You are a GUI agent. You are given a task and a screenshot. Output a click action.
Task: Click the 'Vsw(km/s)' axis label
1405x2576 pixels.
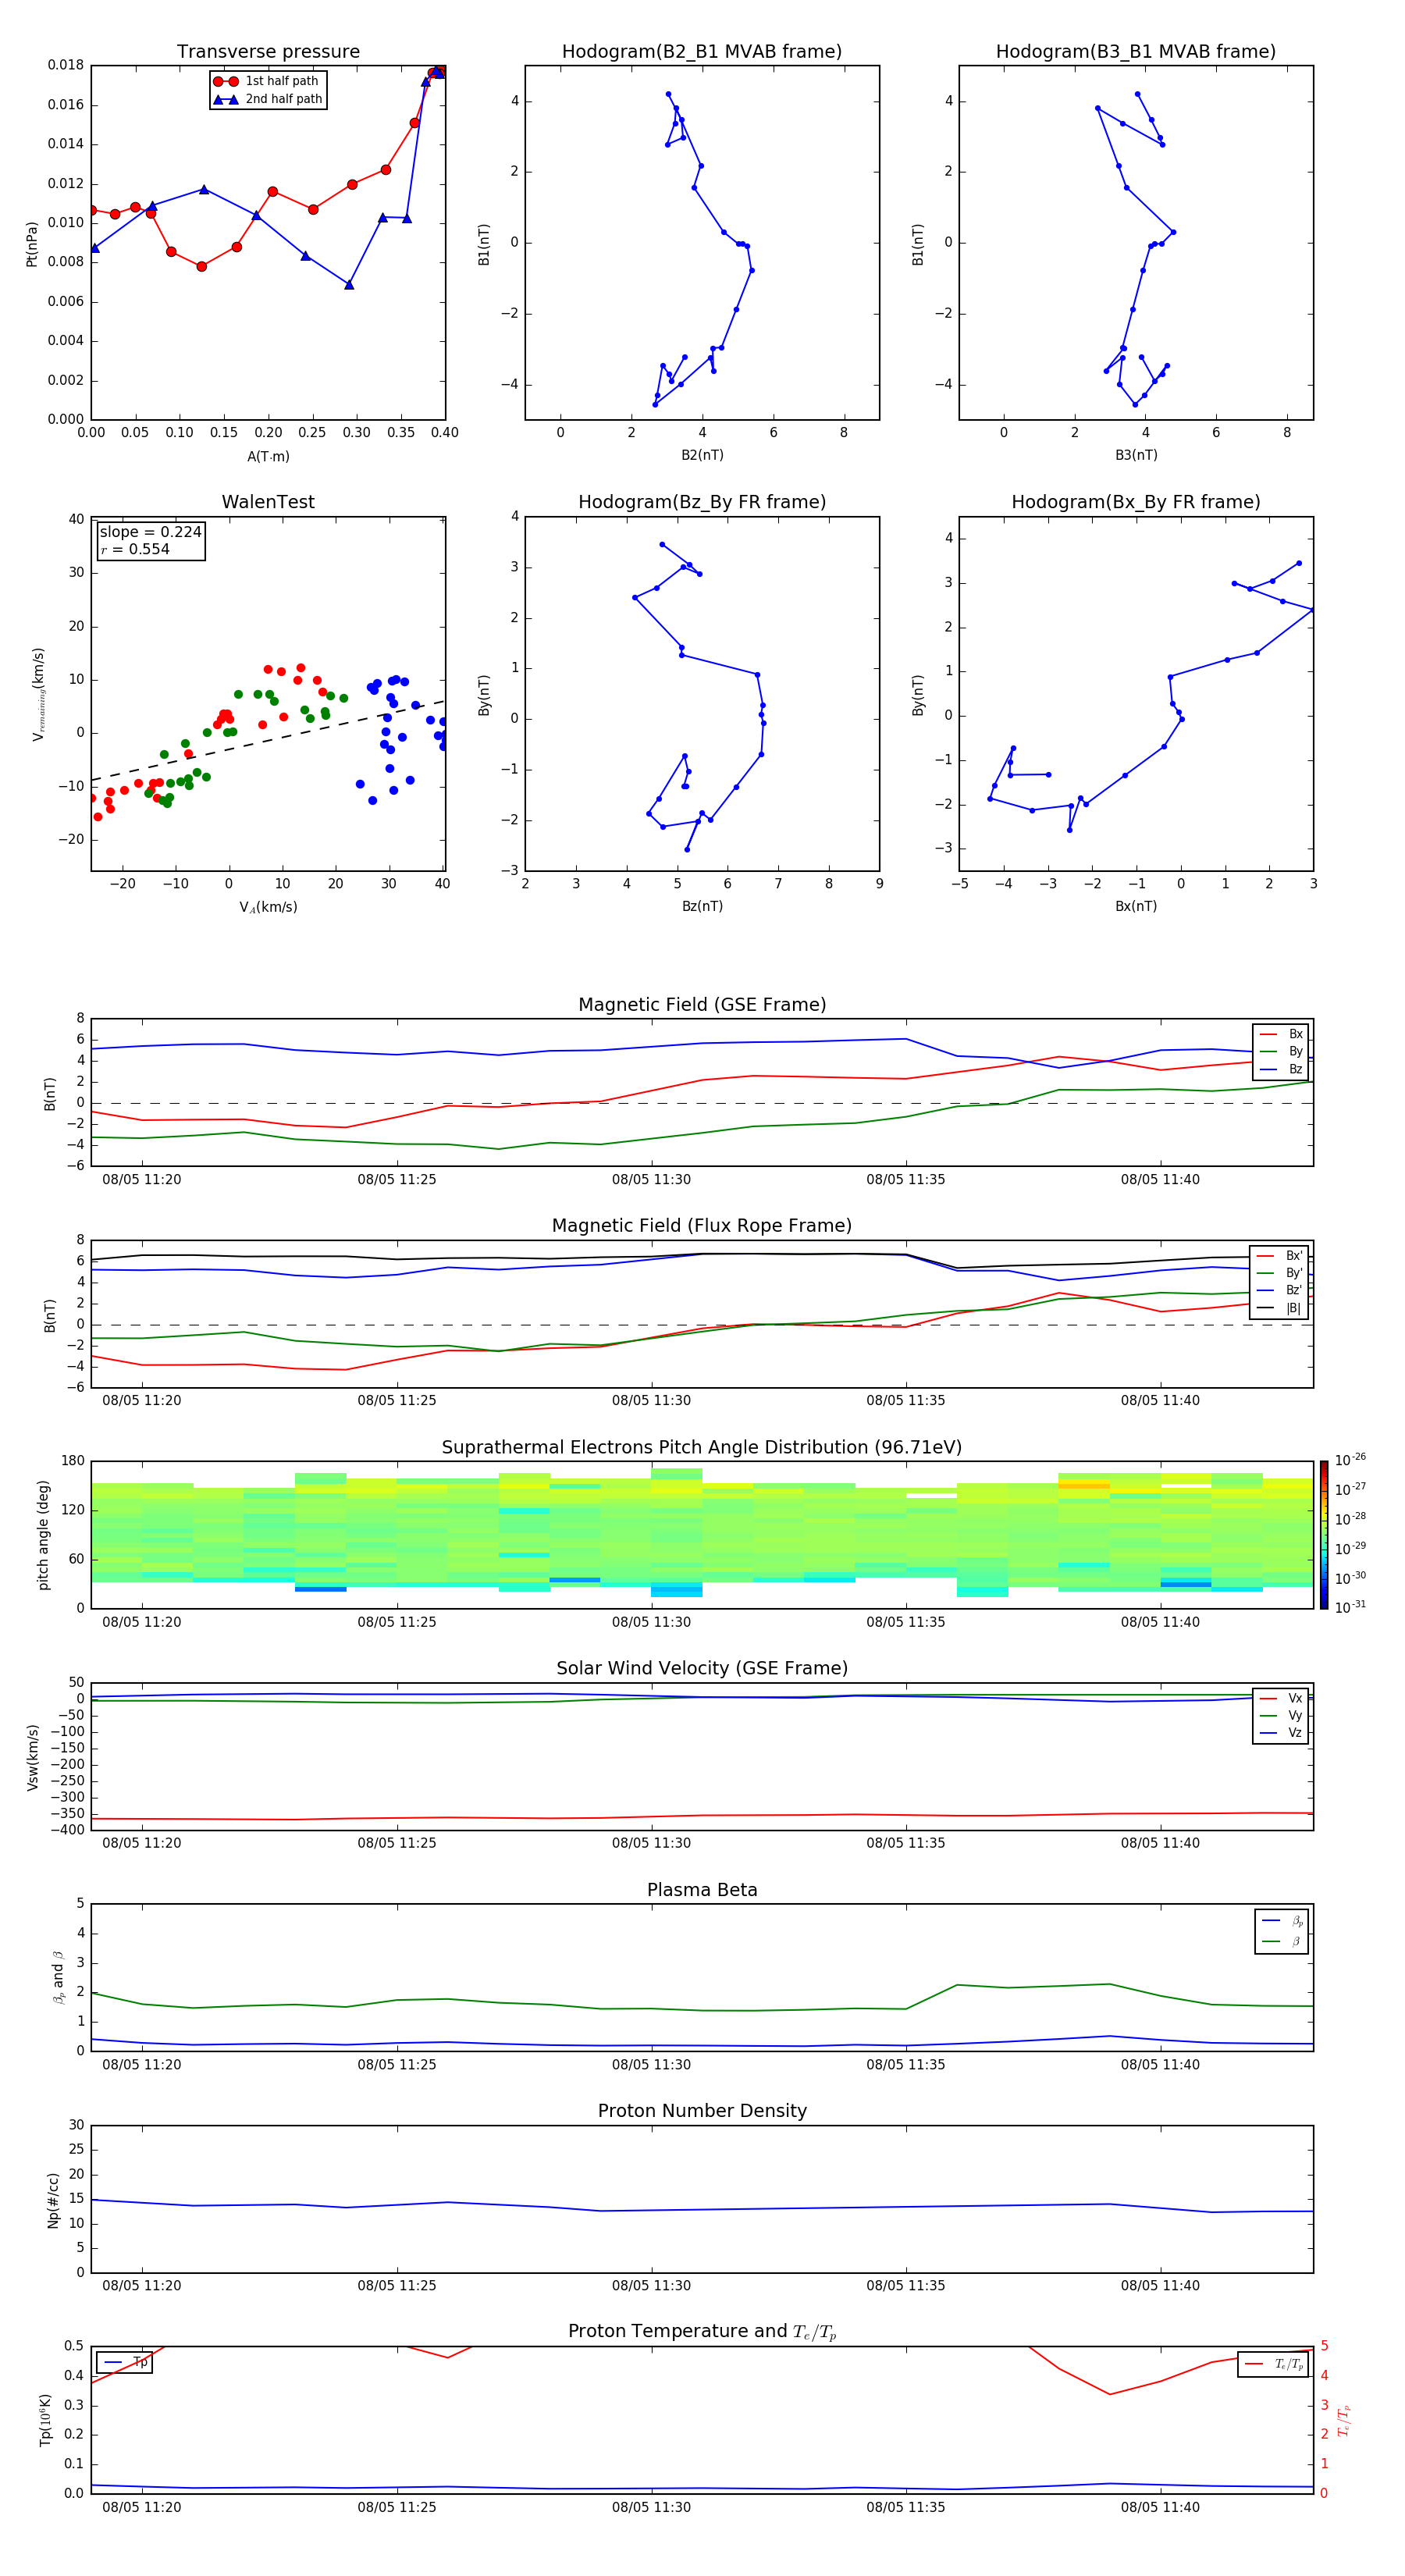tap(33, 1757)
